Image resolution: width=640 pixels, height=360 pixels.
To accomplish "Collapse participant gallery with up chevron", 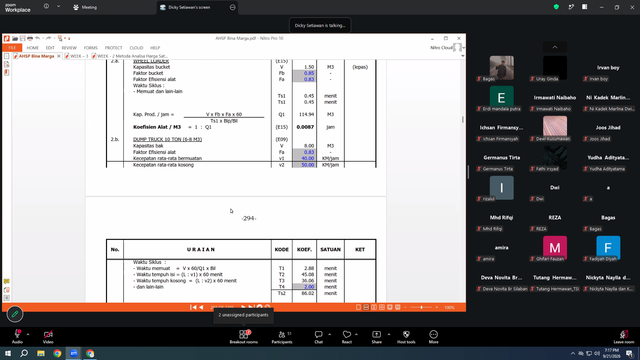I will coord(555,47).
